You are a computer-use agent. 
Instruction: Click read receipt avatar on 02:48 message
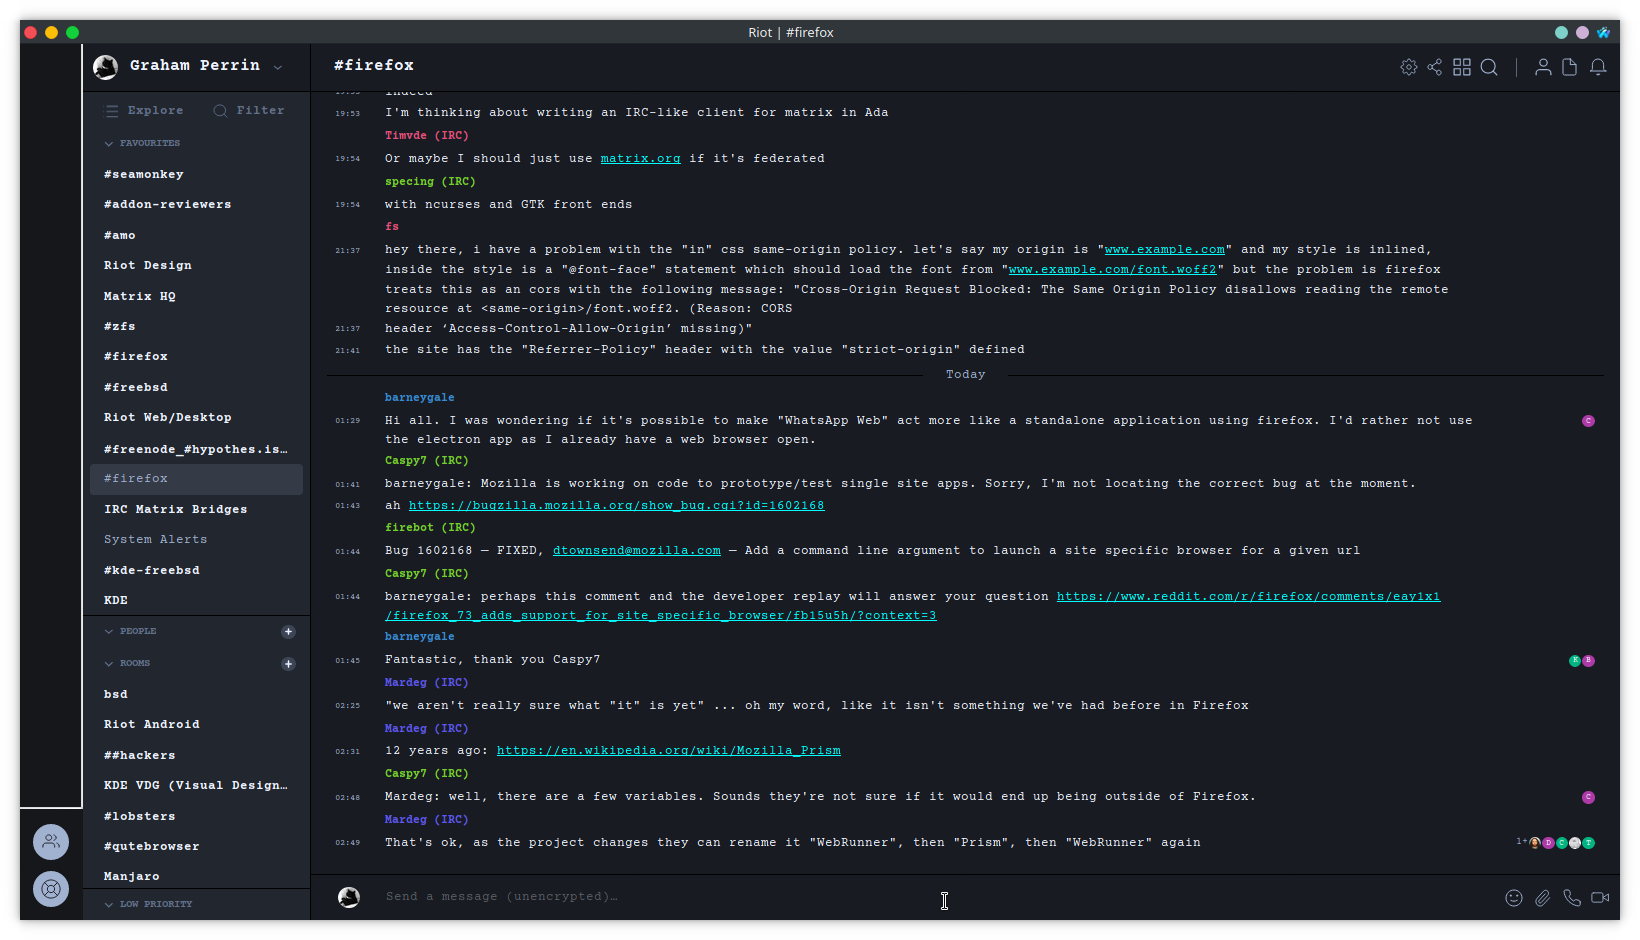(x=1588, y=798)
